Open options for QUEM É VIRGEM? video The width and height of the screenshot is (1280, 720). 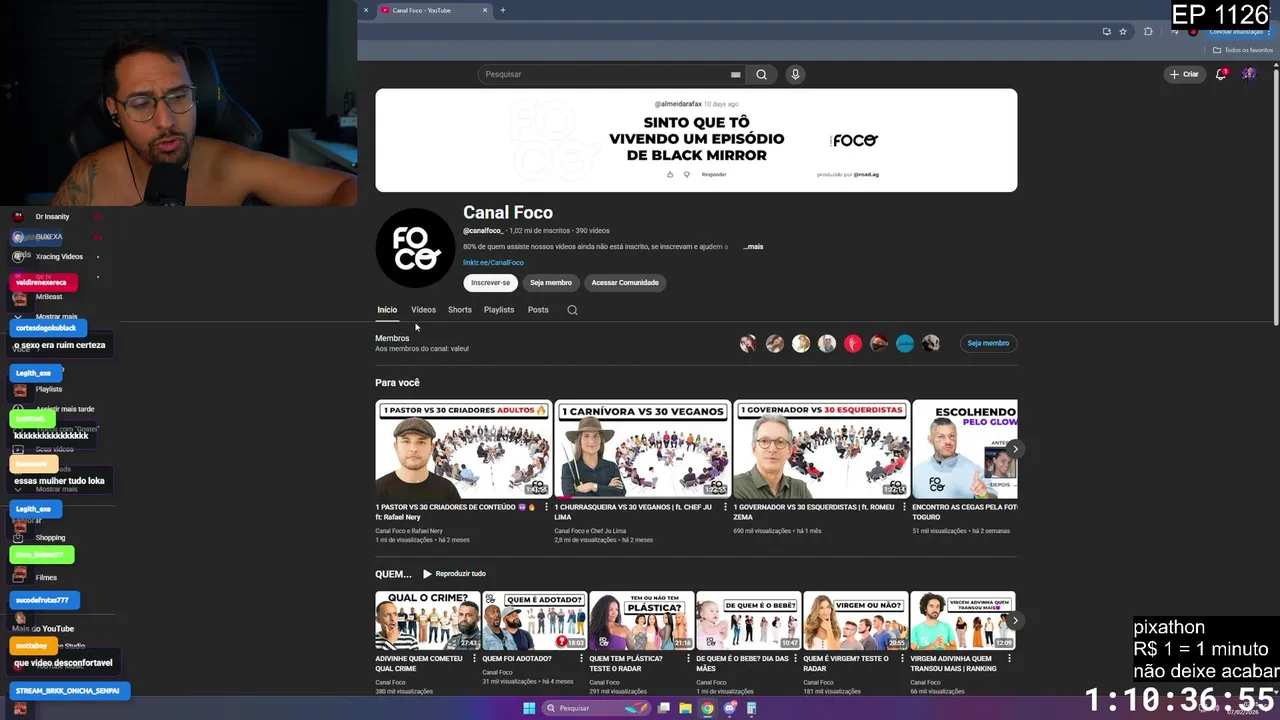click(x=902, y=660)
